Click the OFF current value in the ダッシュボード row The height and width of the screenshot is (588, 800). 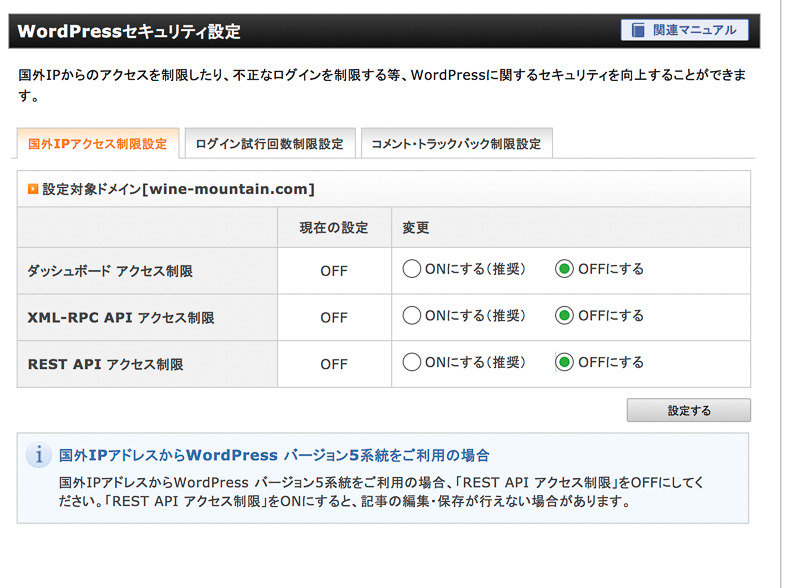click(x=334, y=271)
